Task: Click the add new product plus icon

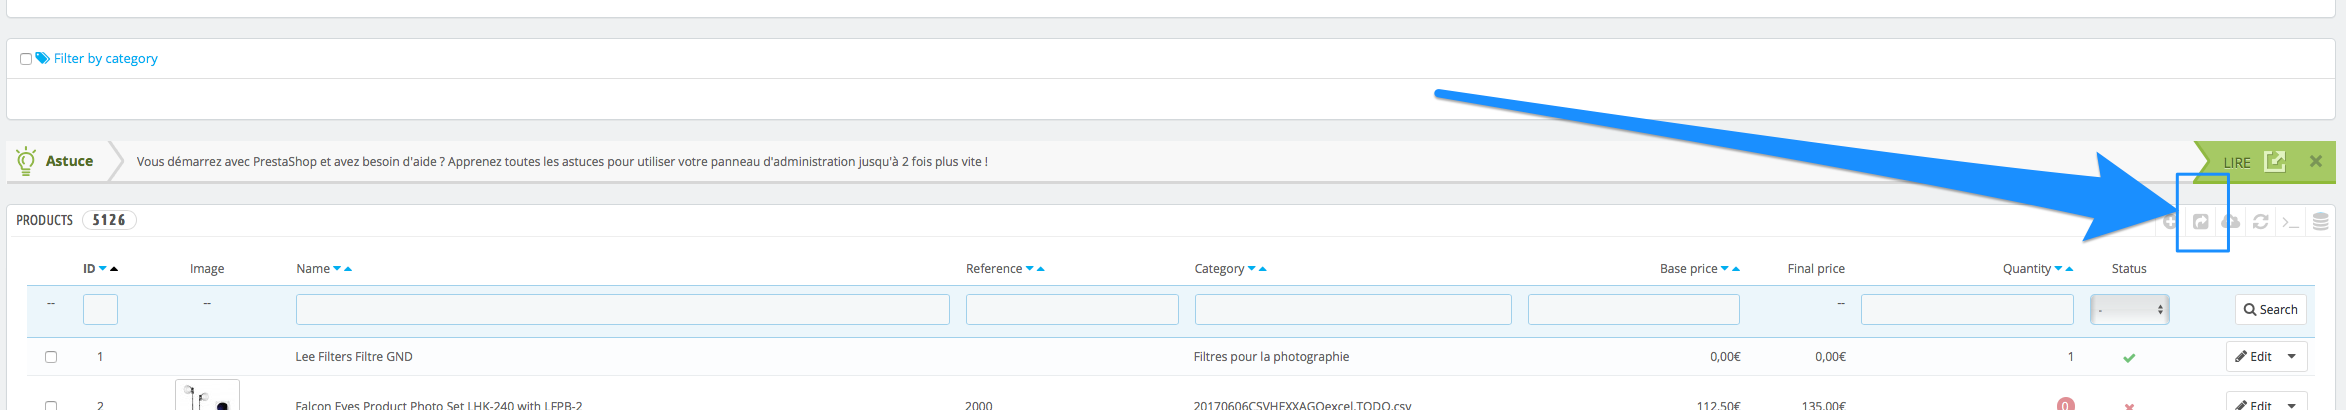Action: [x=2169, y=221]
